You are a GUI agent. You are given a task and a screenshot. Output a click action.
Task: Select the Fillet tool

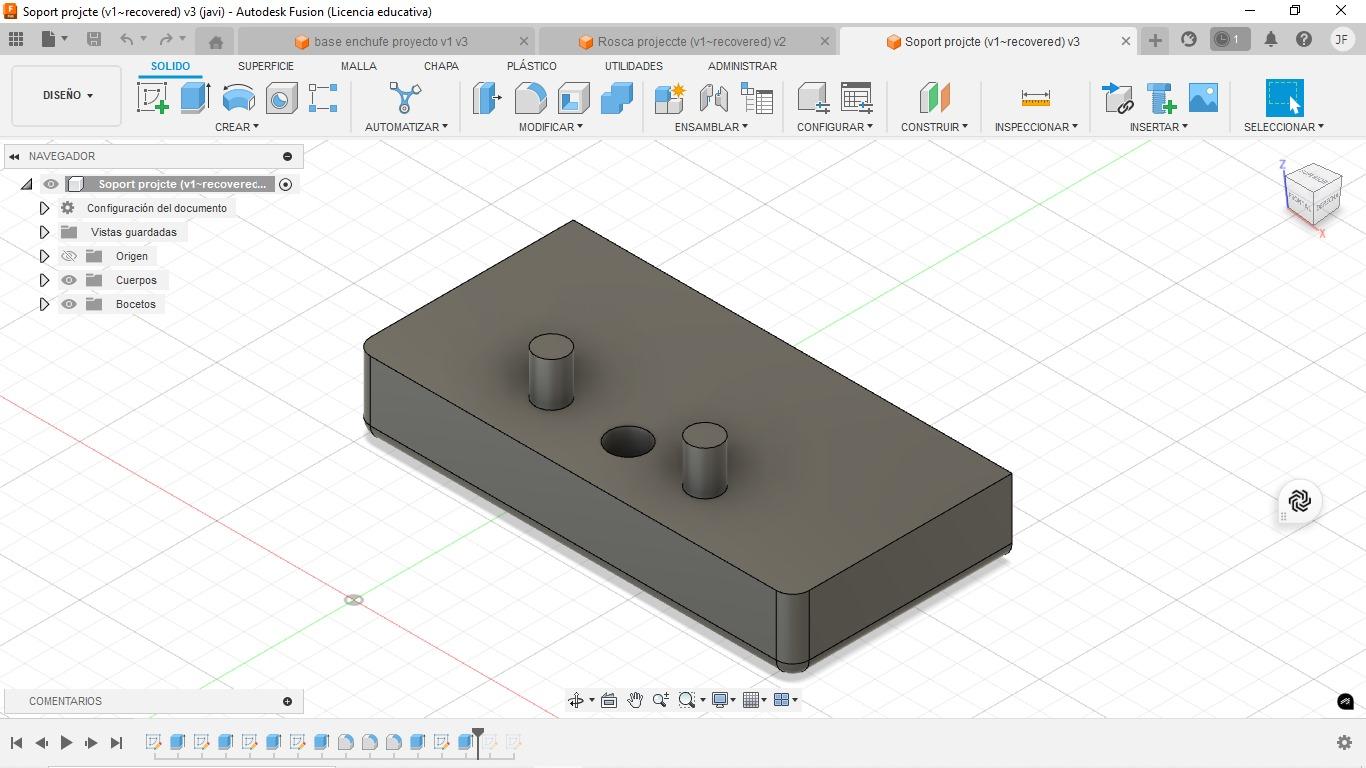click(530, 98)
